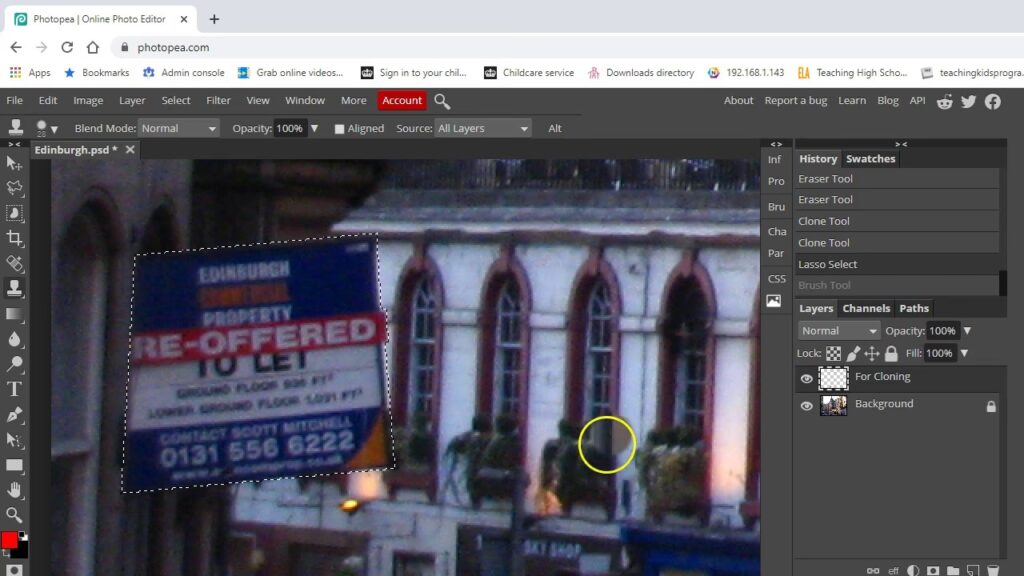Select the Clone Stamp tool
Image resolution: width=1024 pixels, height=576 pixels.
tap(14, 288)
